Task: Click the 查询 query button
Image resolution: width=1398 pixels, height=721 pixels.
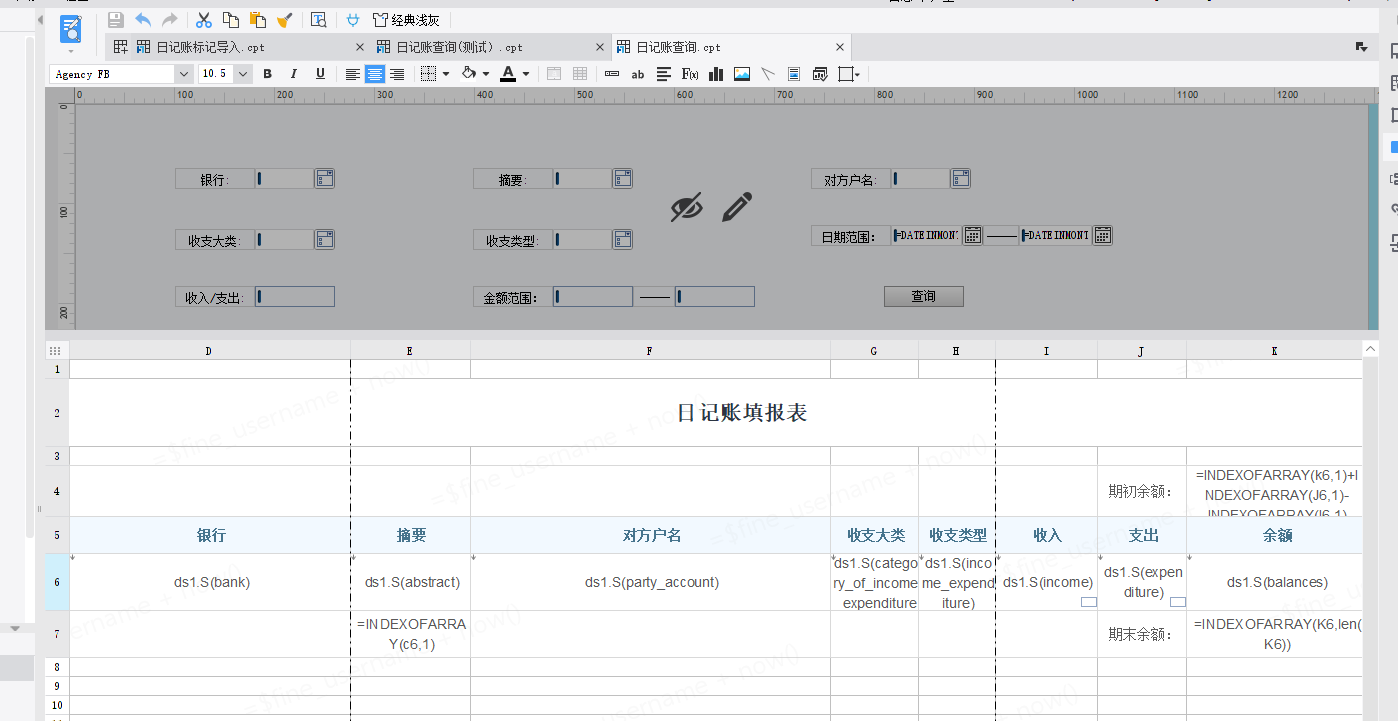Action: click(x=923, y=297)
